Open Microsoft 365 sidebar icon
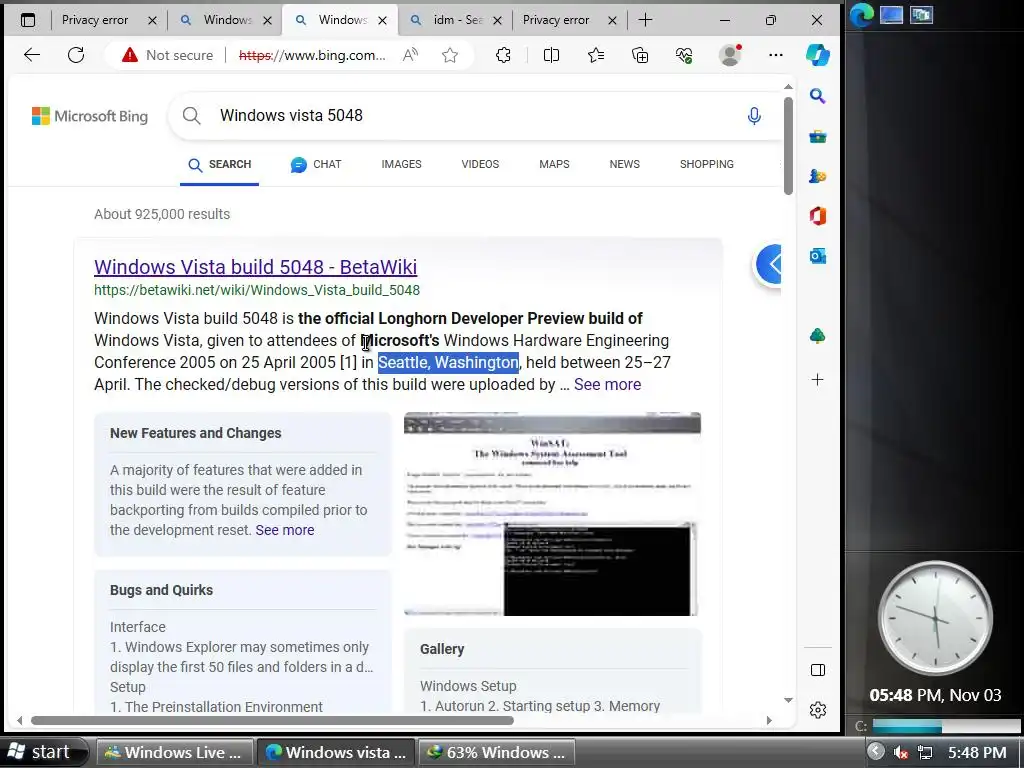The width and height of the screenshot is (1024, 768). [x=818, y=216]
